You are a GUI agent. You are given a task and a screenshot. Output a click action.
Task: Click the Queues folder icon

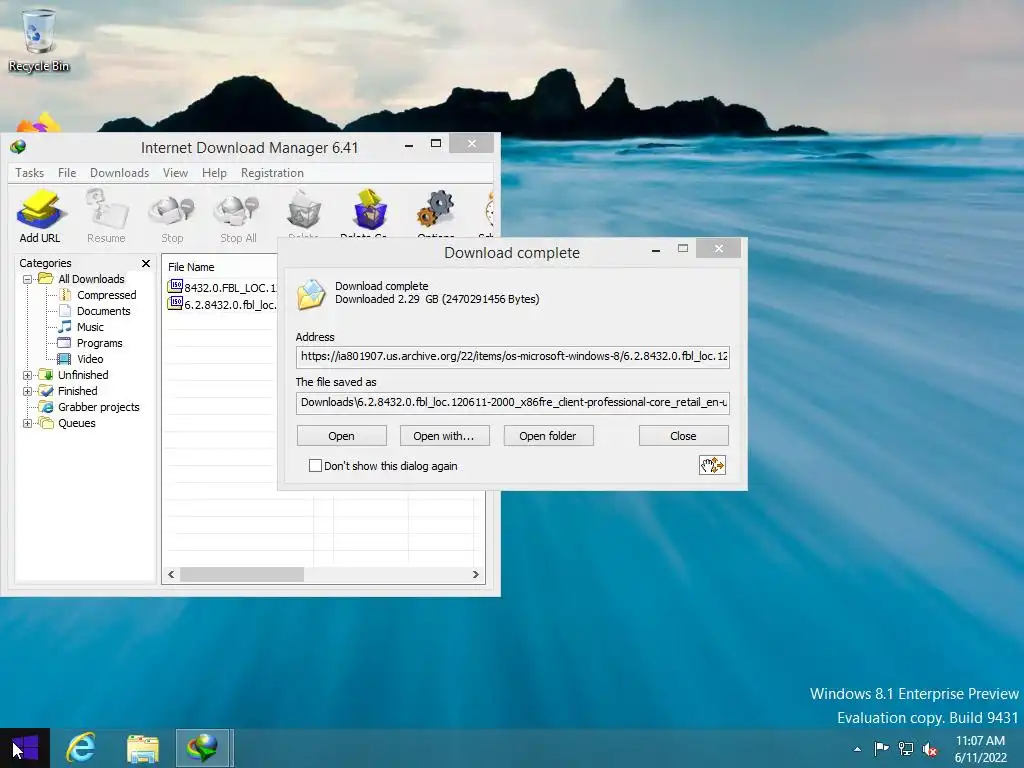click(x=46, y=423)
